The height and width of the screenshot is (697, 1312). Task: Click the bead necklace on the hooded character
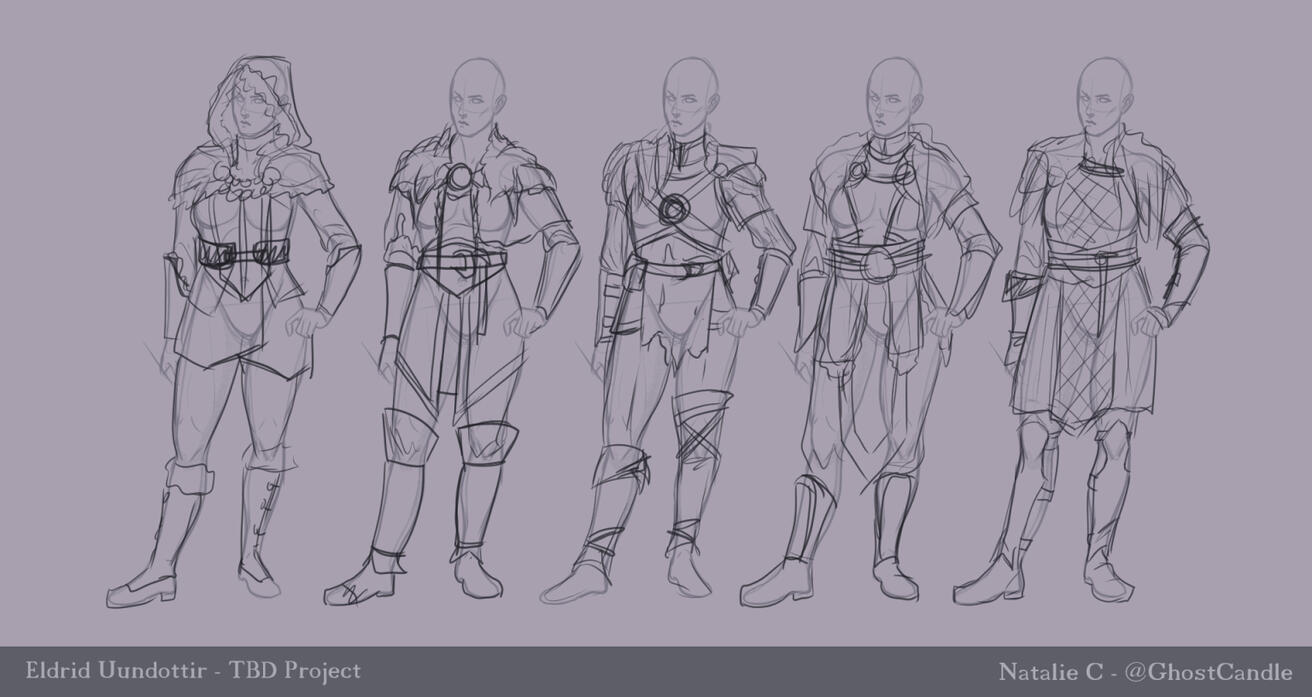[x=245, y=181]
